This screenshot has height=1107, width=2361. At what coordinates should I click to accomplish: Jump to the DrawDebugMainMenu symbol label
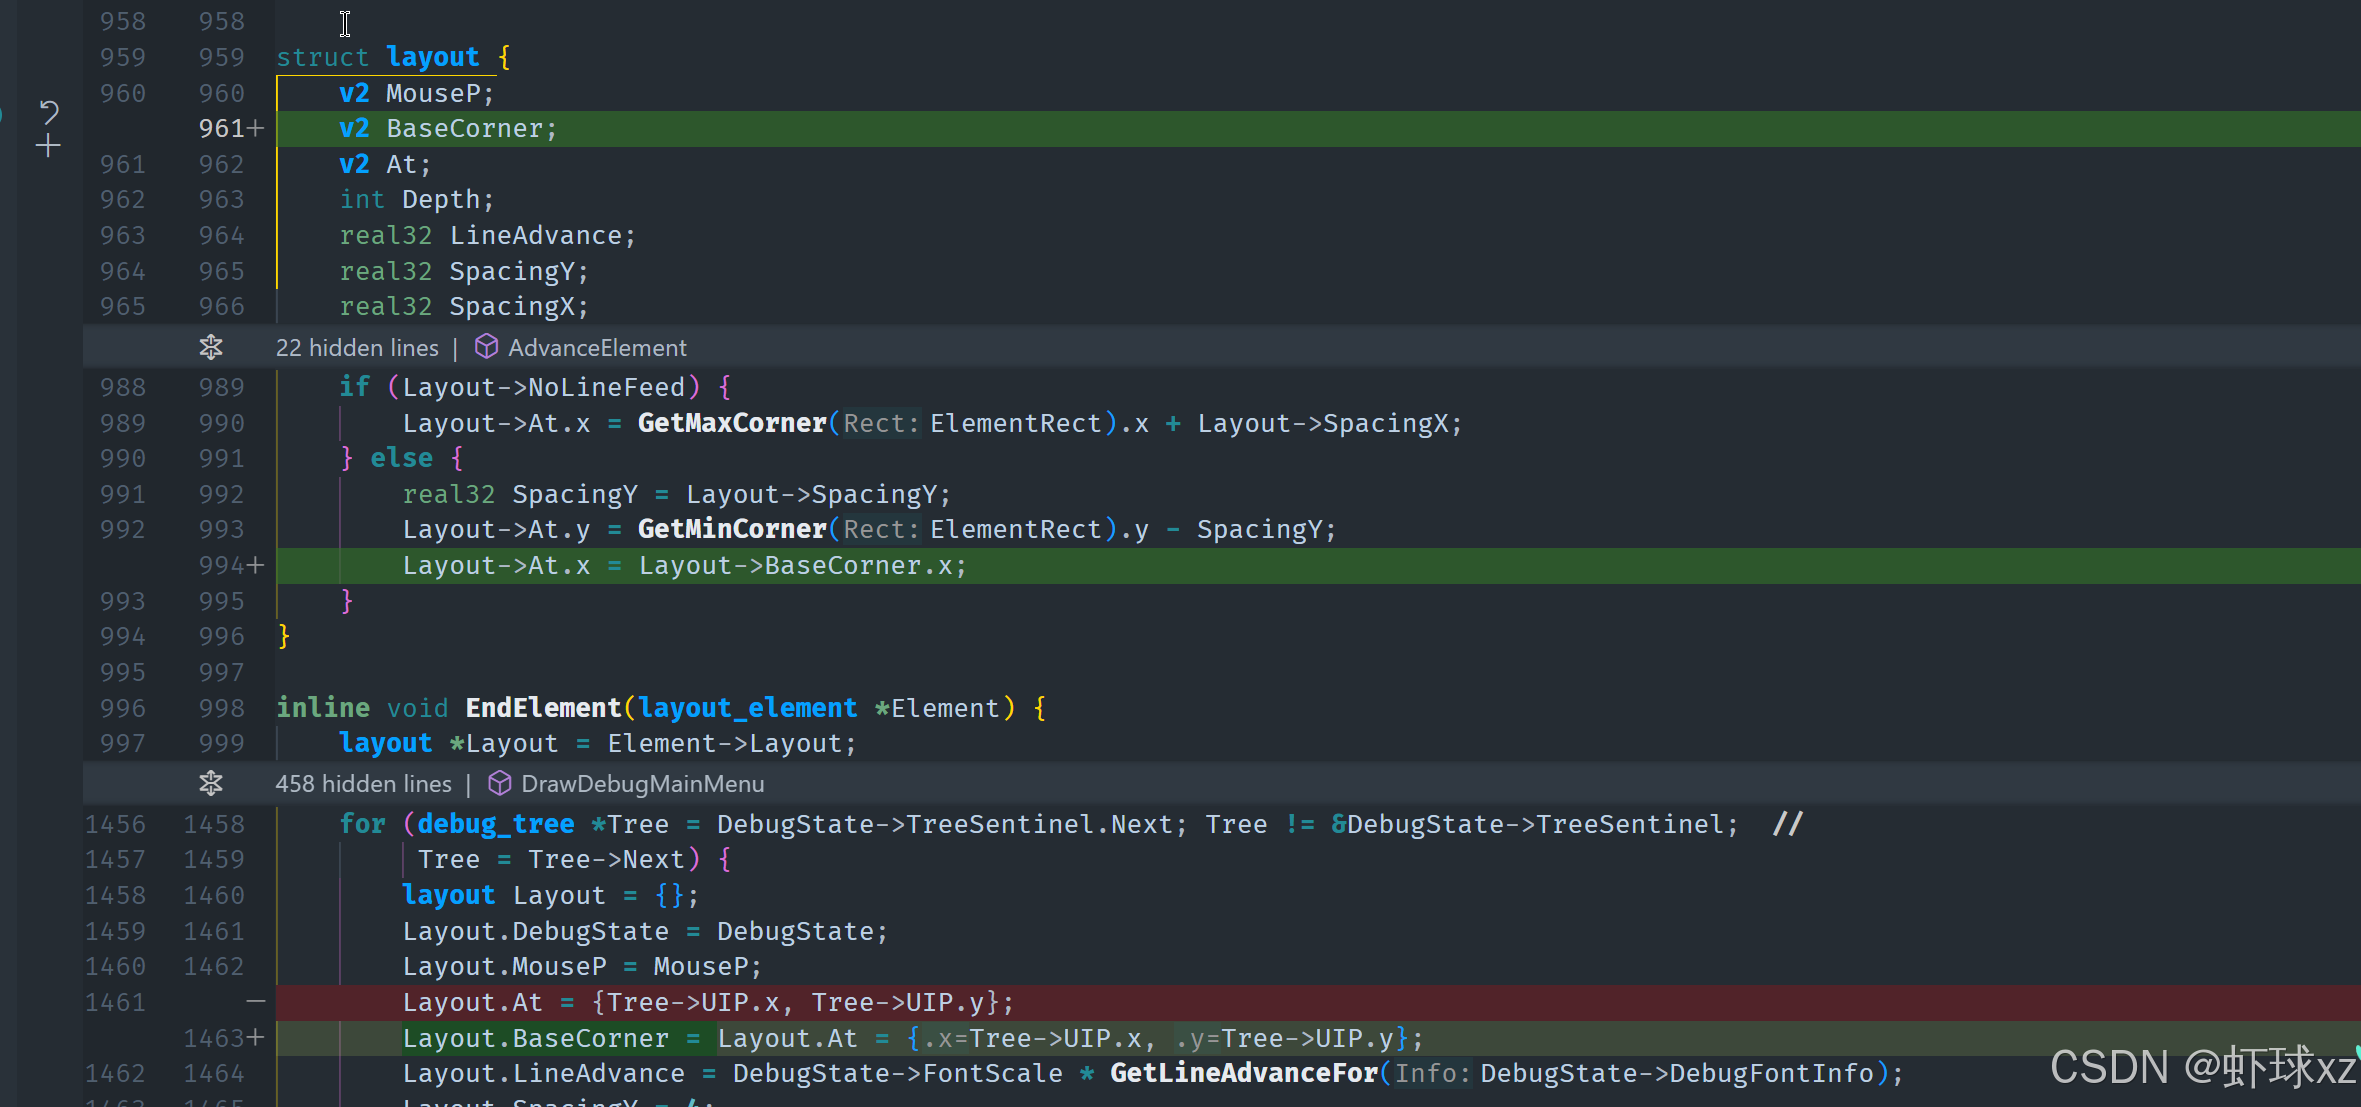coord(642,784)
